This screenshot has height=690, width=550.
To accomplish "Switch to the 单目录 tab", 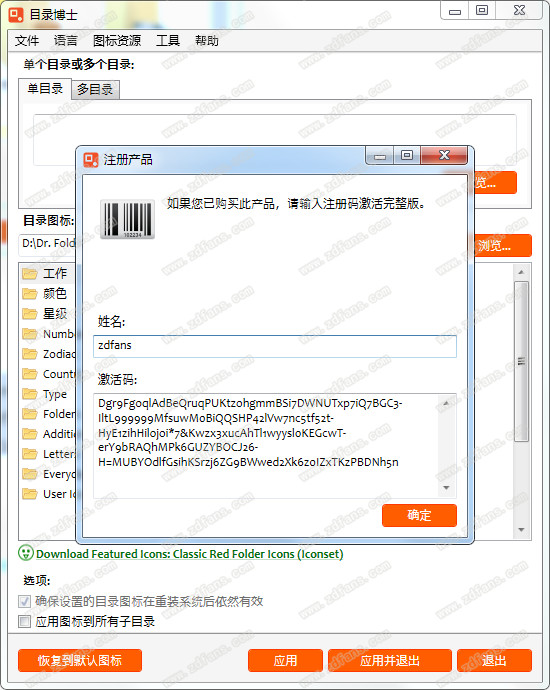I will 45,89.
